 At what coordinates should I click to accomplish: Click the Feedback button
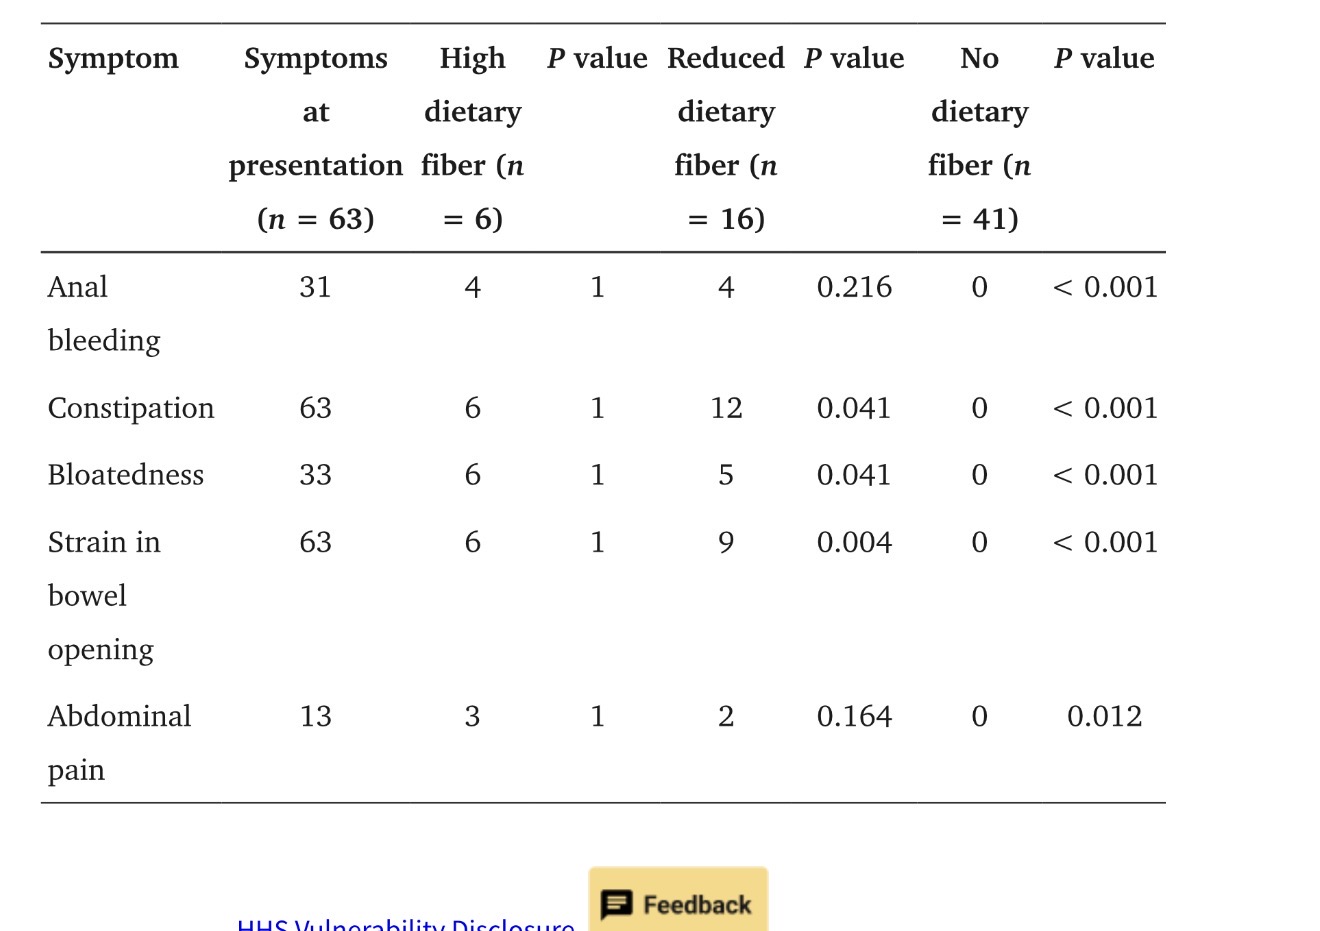(x=678, y=900)
